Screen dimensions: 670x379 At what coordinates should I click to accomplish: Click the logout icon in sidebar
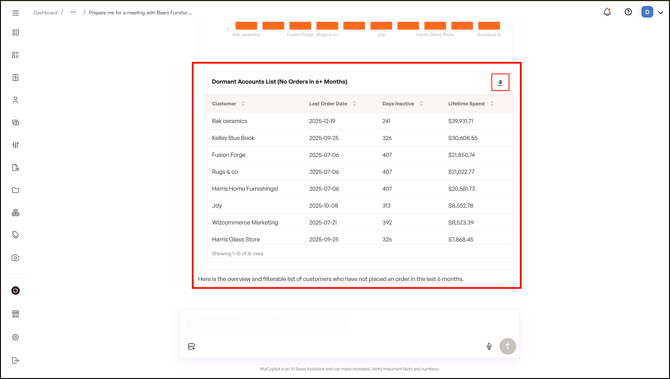[15, 360]
